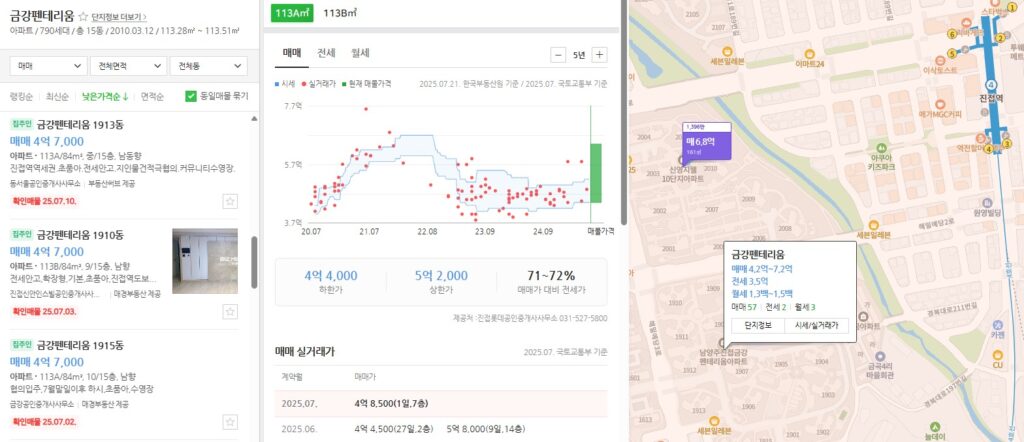
Task: Open the 전체면적 area dropdown
Action: [x=129, y=66]
